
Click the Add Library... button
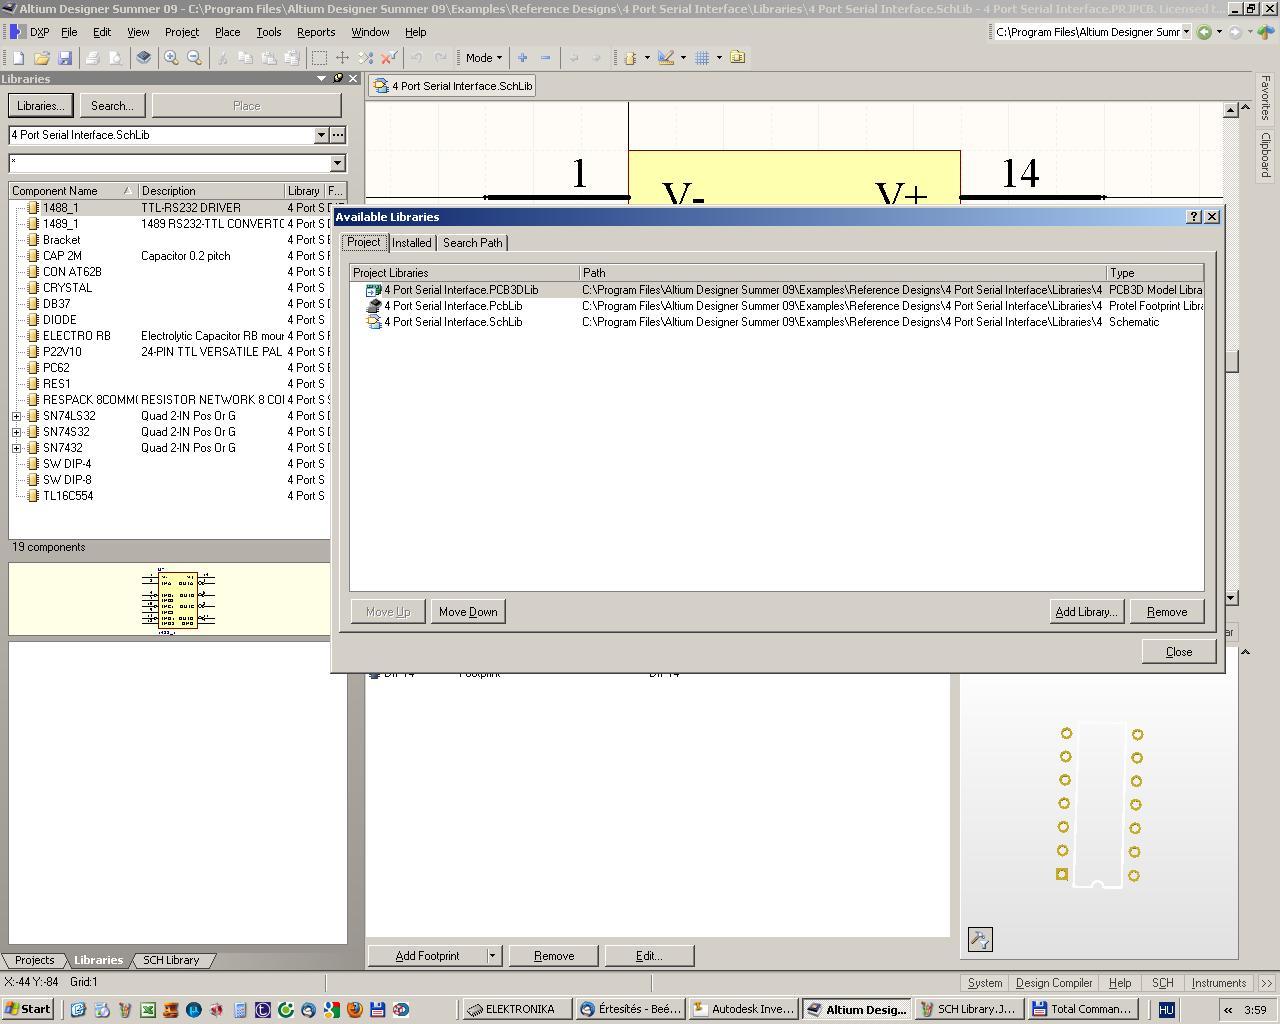pos(1085,612)
